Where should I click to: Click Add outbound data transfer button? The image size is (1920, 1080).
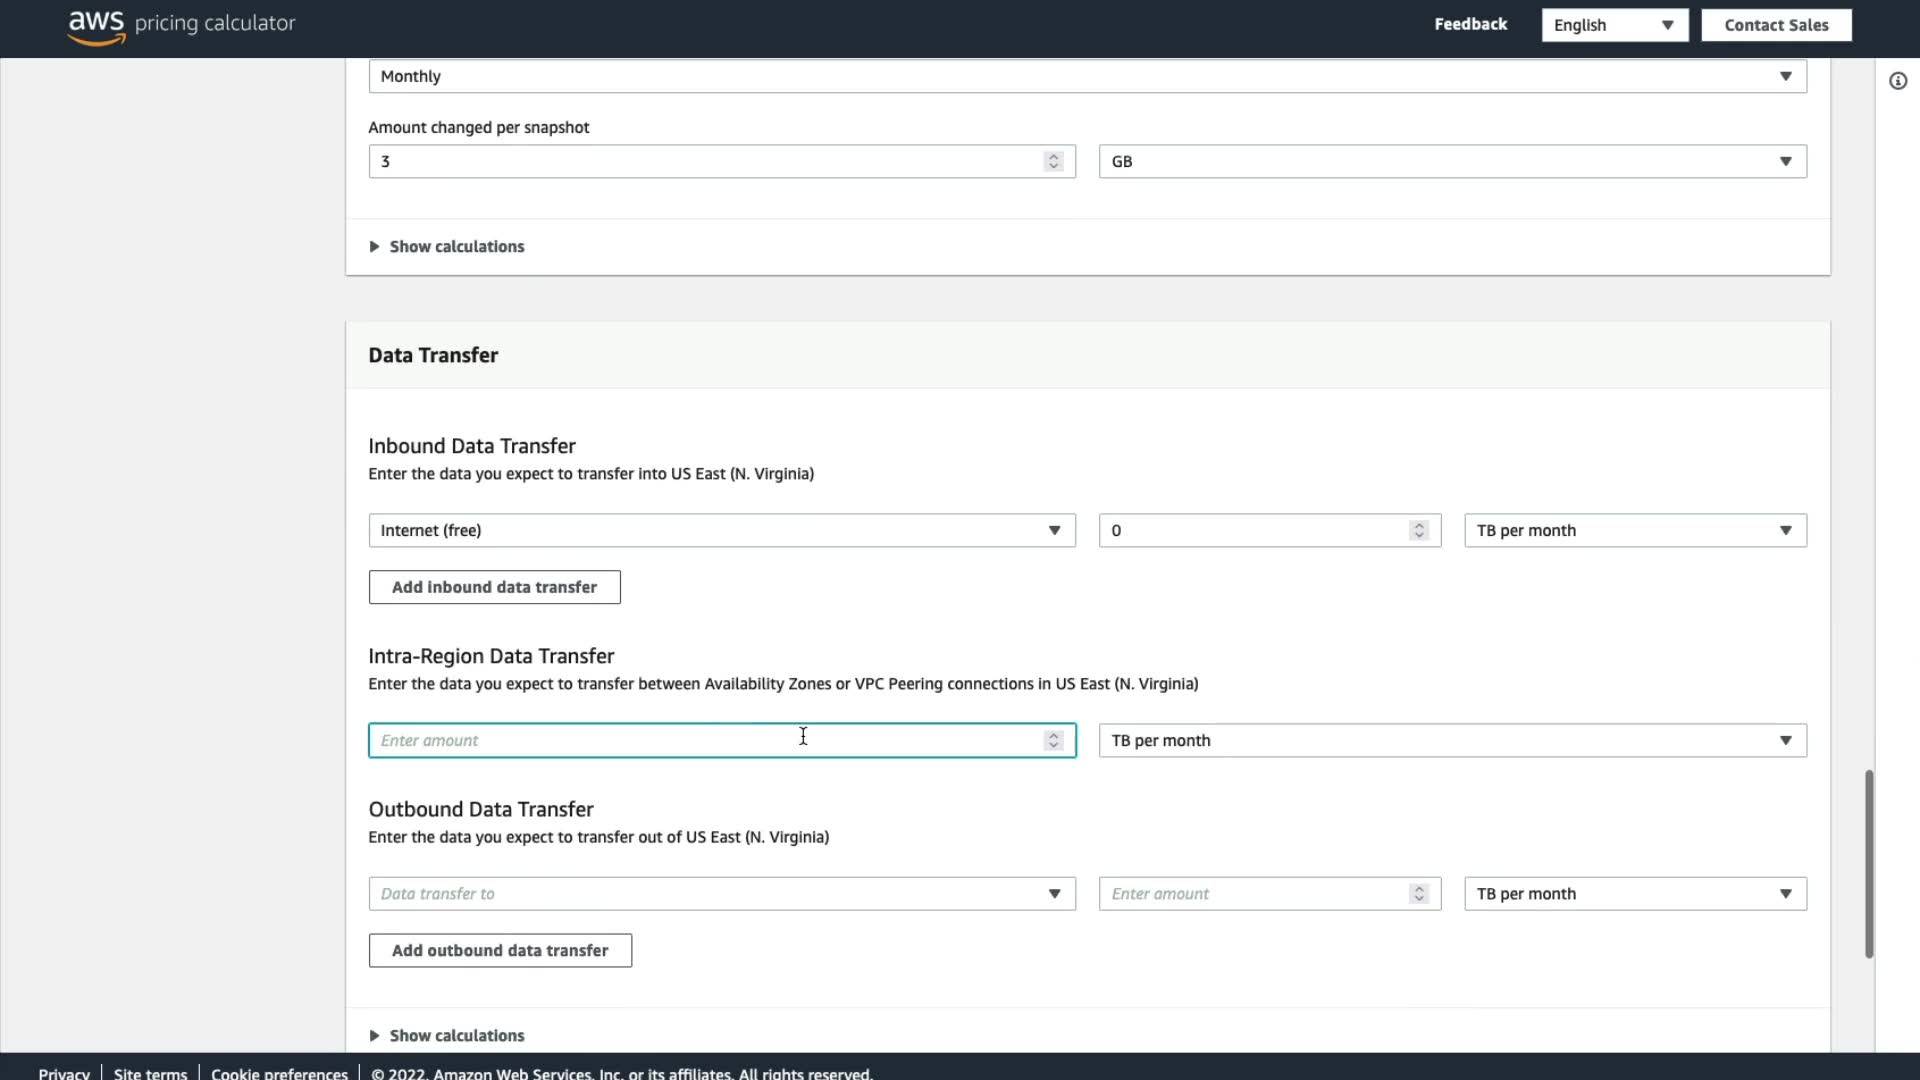coord(500,951)
